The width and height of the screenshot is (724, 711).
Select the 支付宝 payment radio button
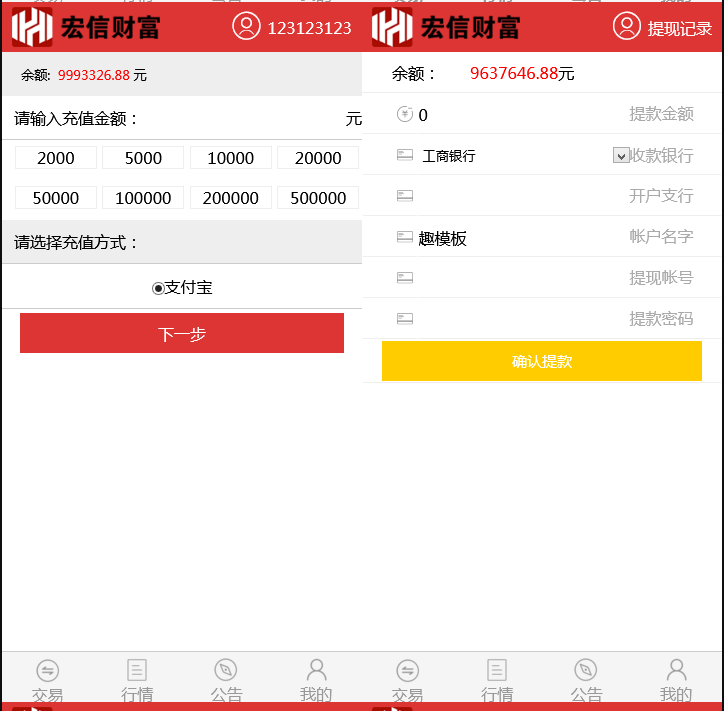click(158, 288)
